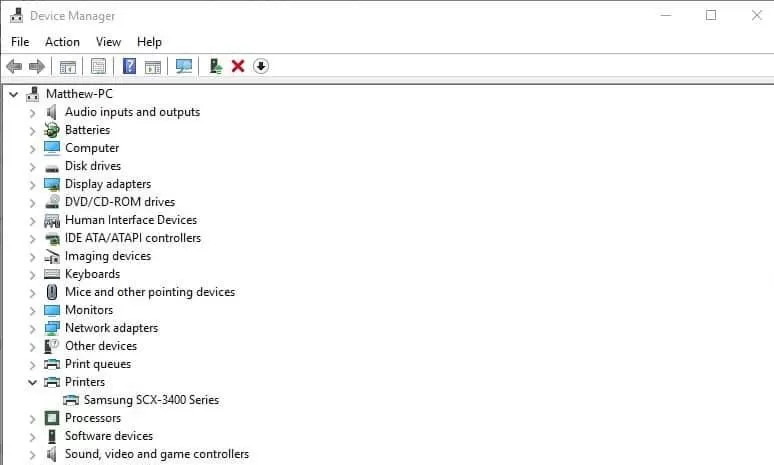The image size is (774, 465).
Task: Toggle the console tree pane icon
Action: pyautogui.click(x=68, y=67)
